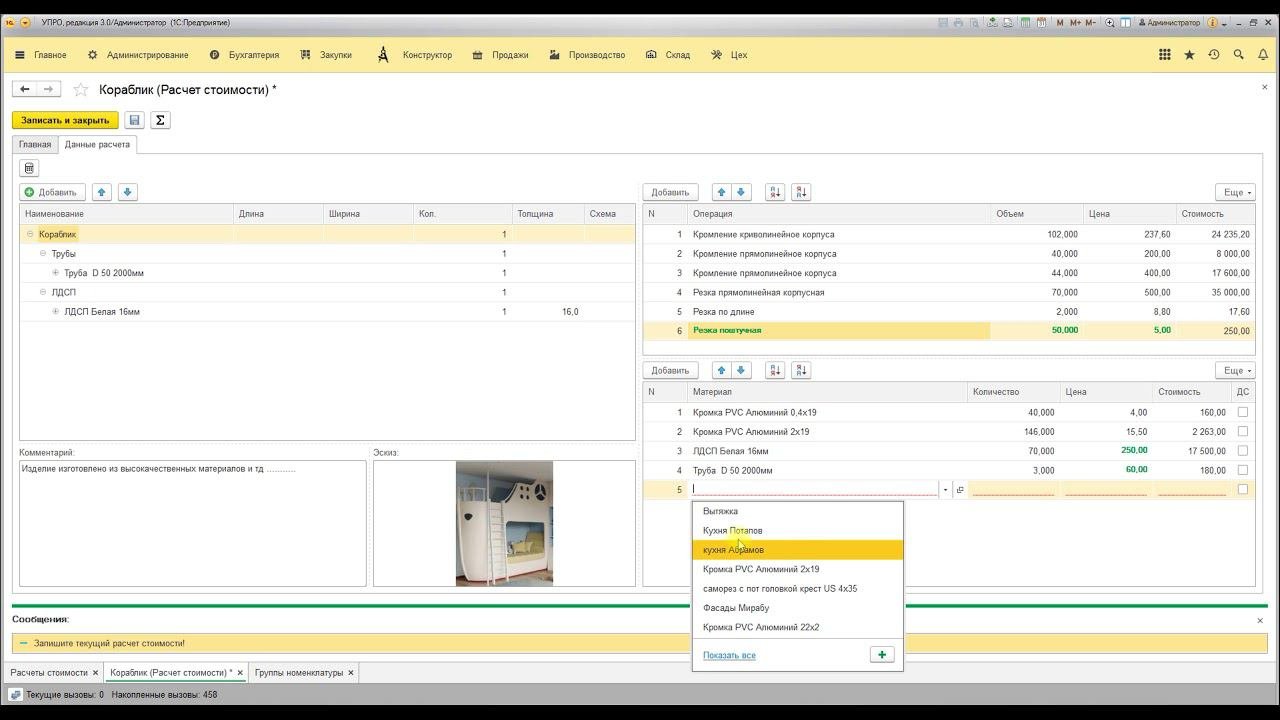The width and height of the screenshot is (1280, 720).
Task: Select Фасады Мирабу from suggestion list
Action: 736,608
